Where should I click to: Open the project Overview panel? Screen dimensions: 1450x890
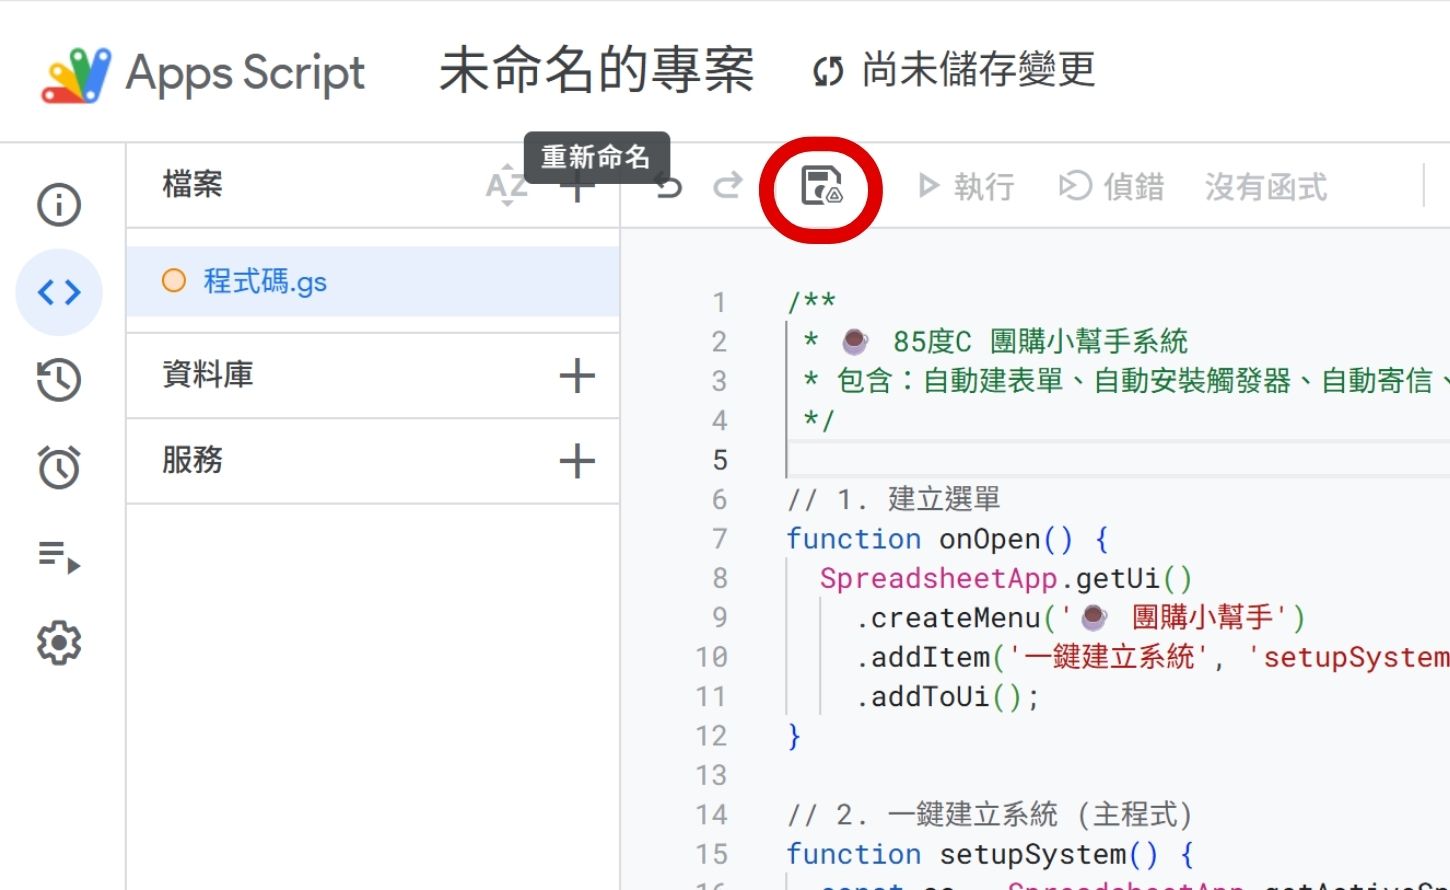pos(57,204)
